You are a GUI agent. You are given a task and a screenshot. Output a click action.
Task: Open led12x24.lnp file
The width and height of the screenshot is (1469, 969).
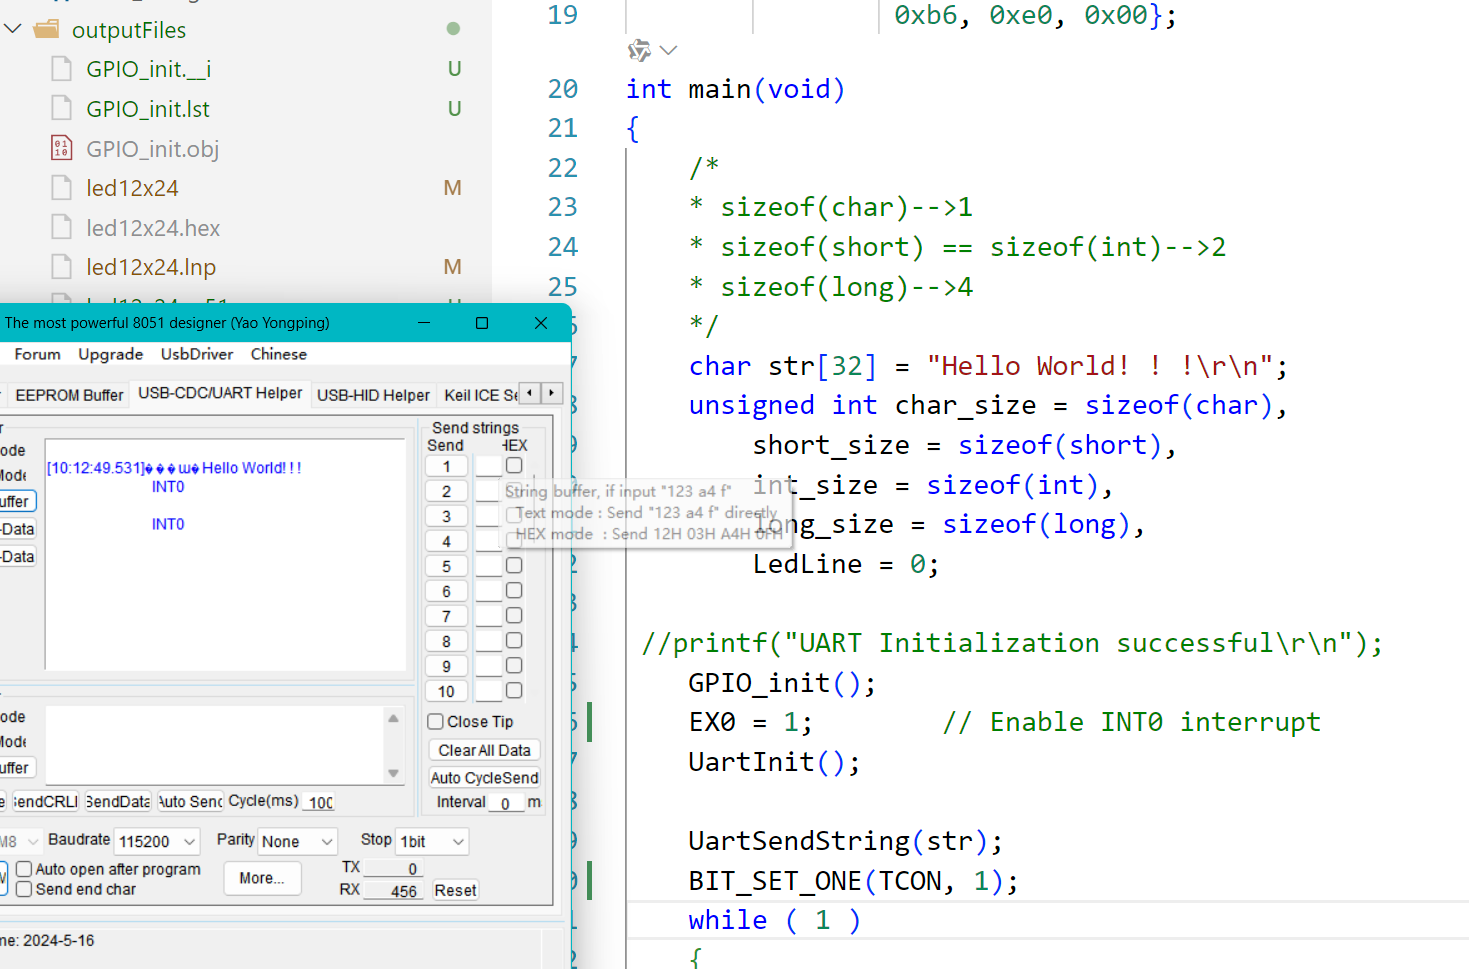pos(151,267)
